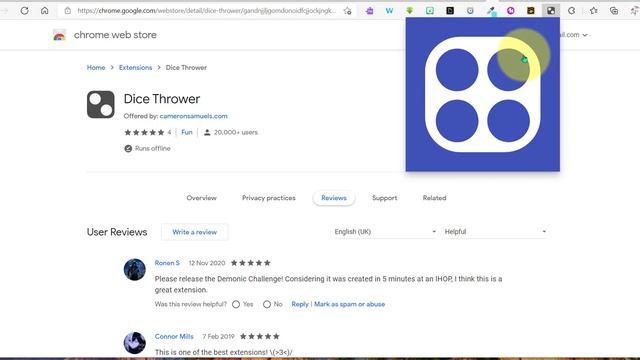
Task: Select the Reviews tab
Action: [x=334, y=198]
